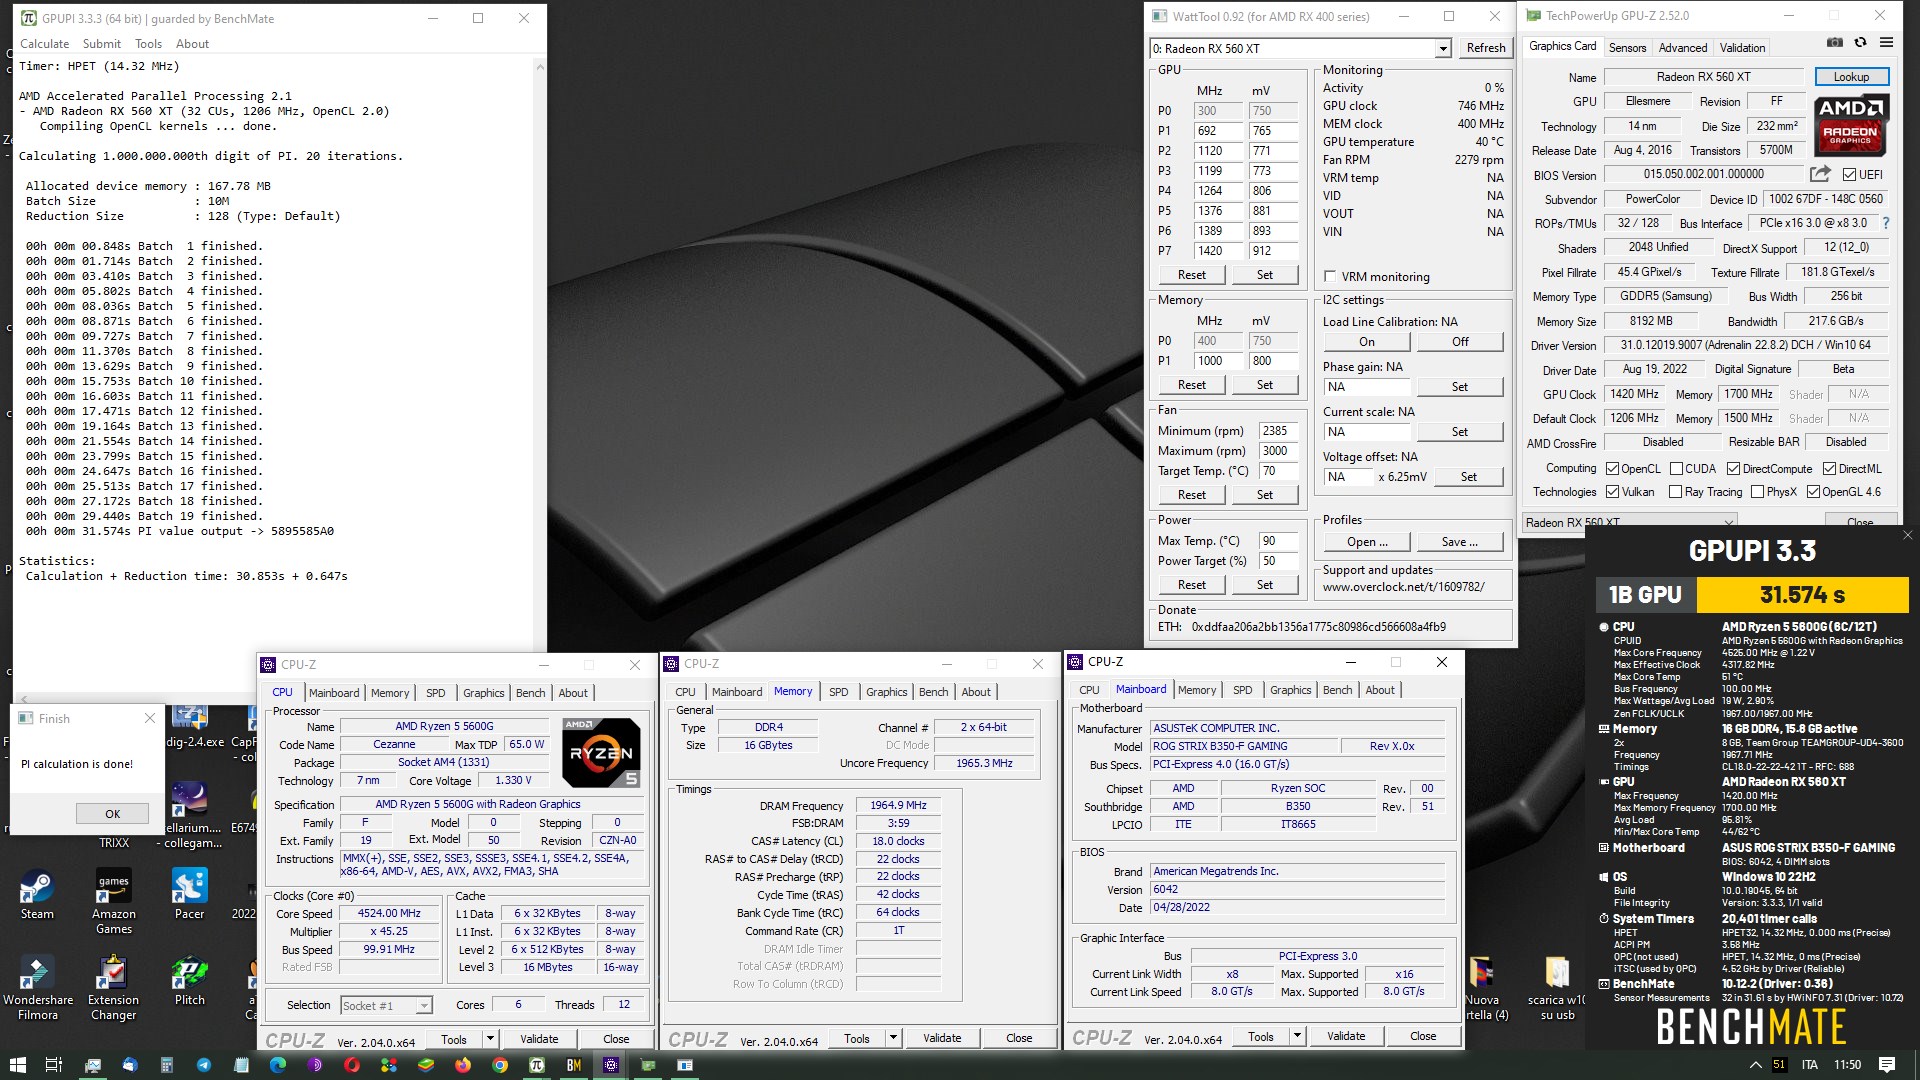Open the Plitch desktop shortcut

(x=189, y=981)
